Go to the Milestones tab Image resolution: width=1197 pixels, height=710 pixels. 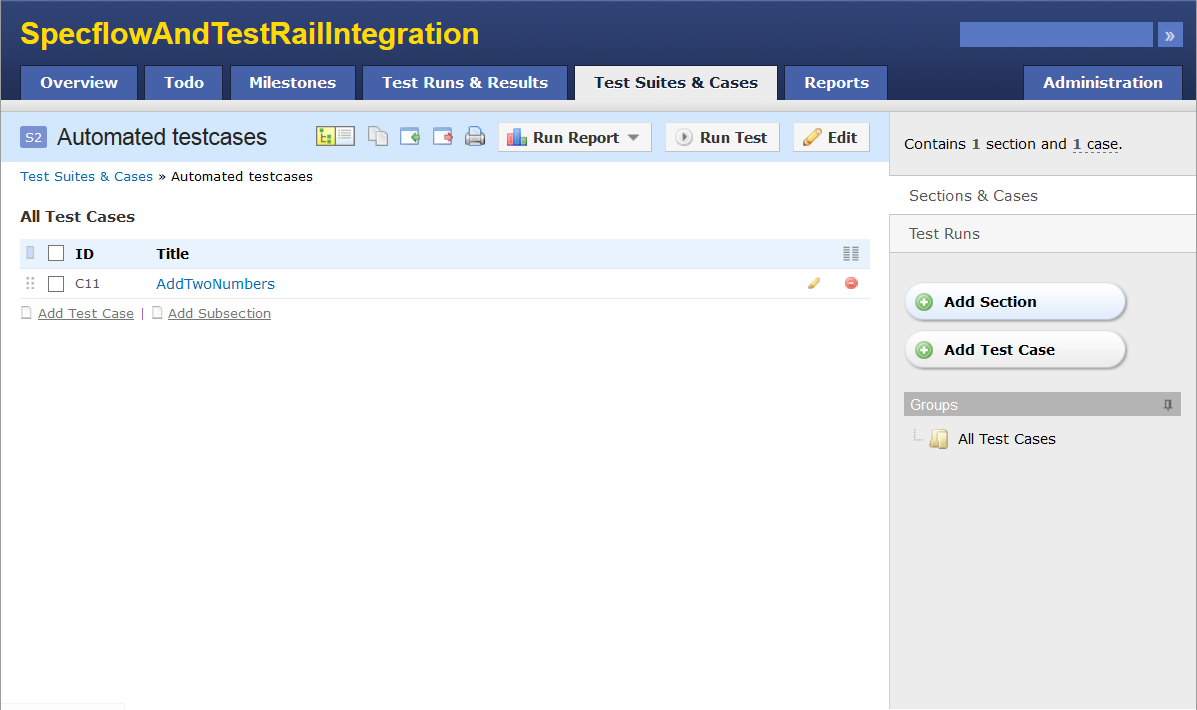tap(292, 83)
